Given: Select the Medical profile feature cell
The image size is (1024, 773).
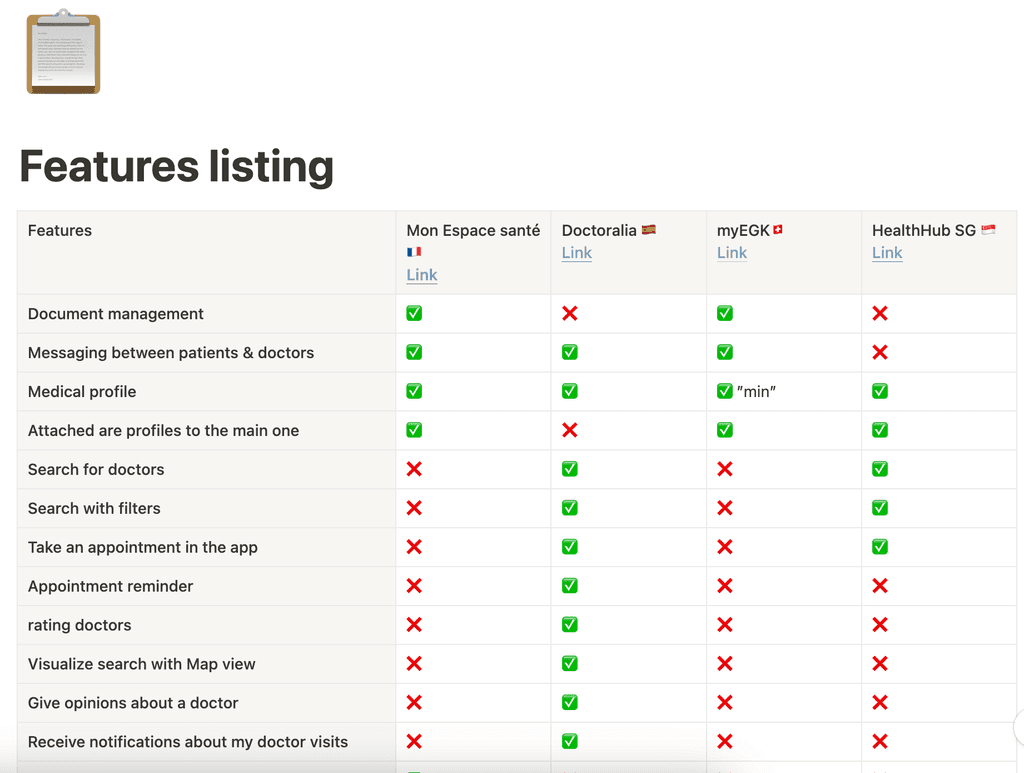Looking at the screenshot, I should tap(206, 392).
